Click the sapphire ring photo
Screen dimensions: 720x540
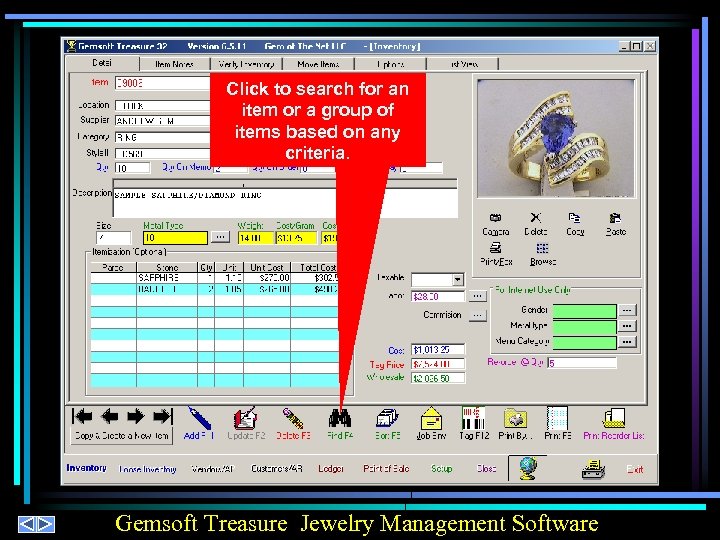click(x=556, y=138)
